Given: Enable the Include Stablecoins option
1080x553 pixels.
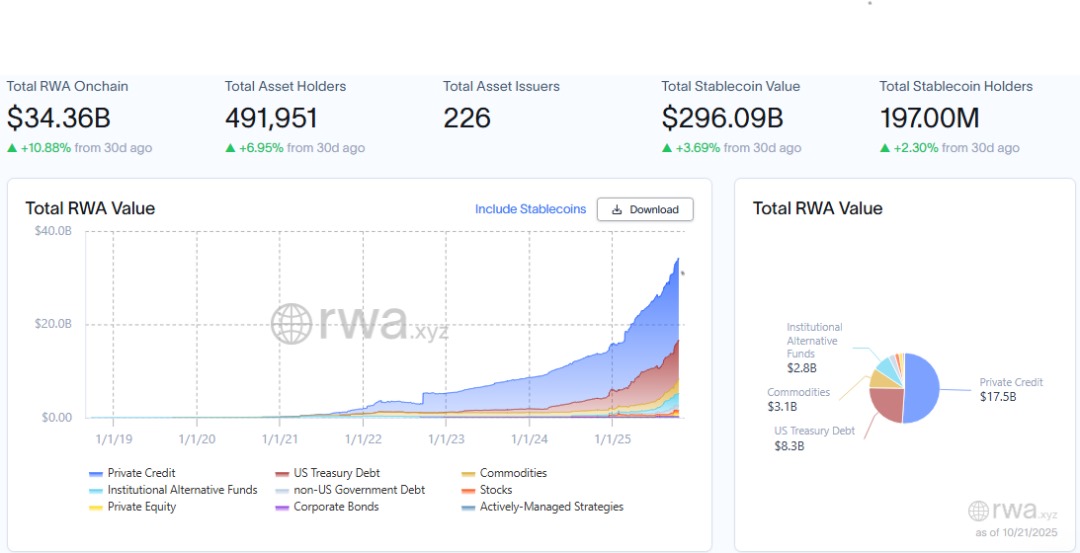Looking at the screenshot, I should [x=530, y=209].
